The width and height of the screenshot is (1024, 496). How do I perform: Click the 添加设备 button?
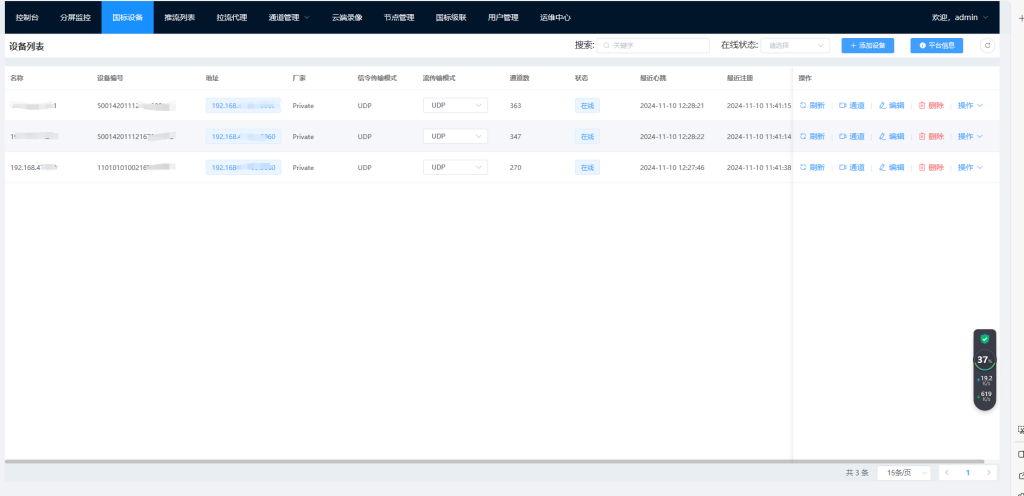(x=867, y=45)
